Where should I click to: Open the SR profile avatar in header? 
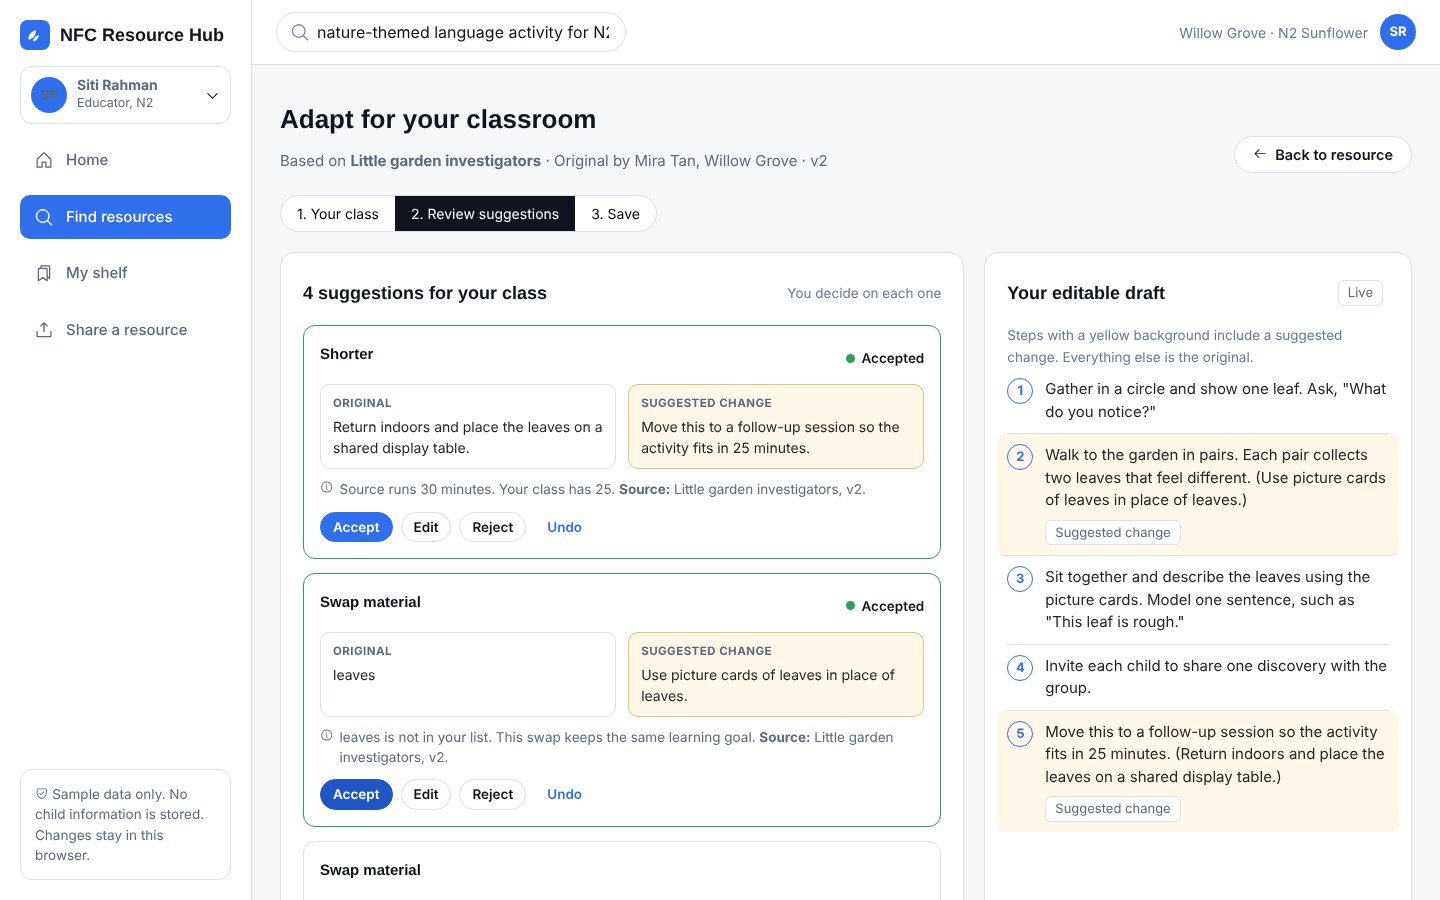click(x=1398, y=32)
